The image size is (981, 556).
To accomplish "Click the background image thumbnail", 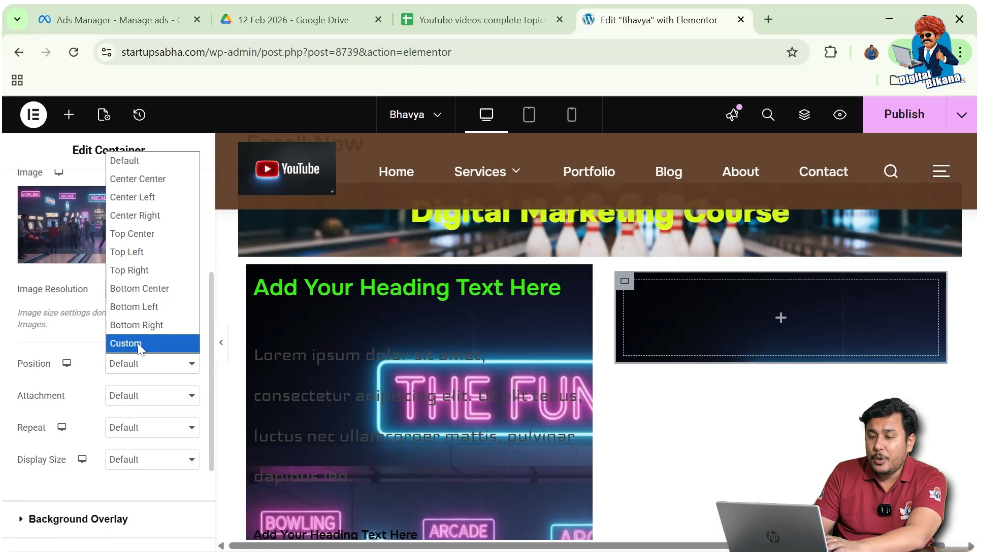I will point(61,224).
